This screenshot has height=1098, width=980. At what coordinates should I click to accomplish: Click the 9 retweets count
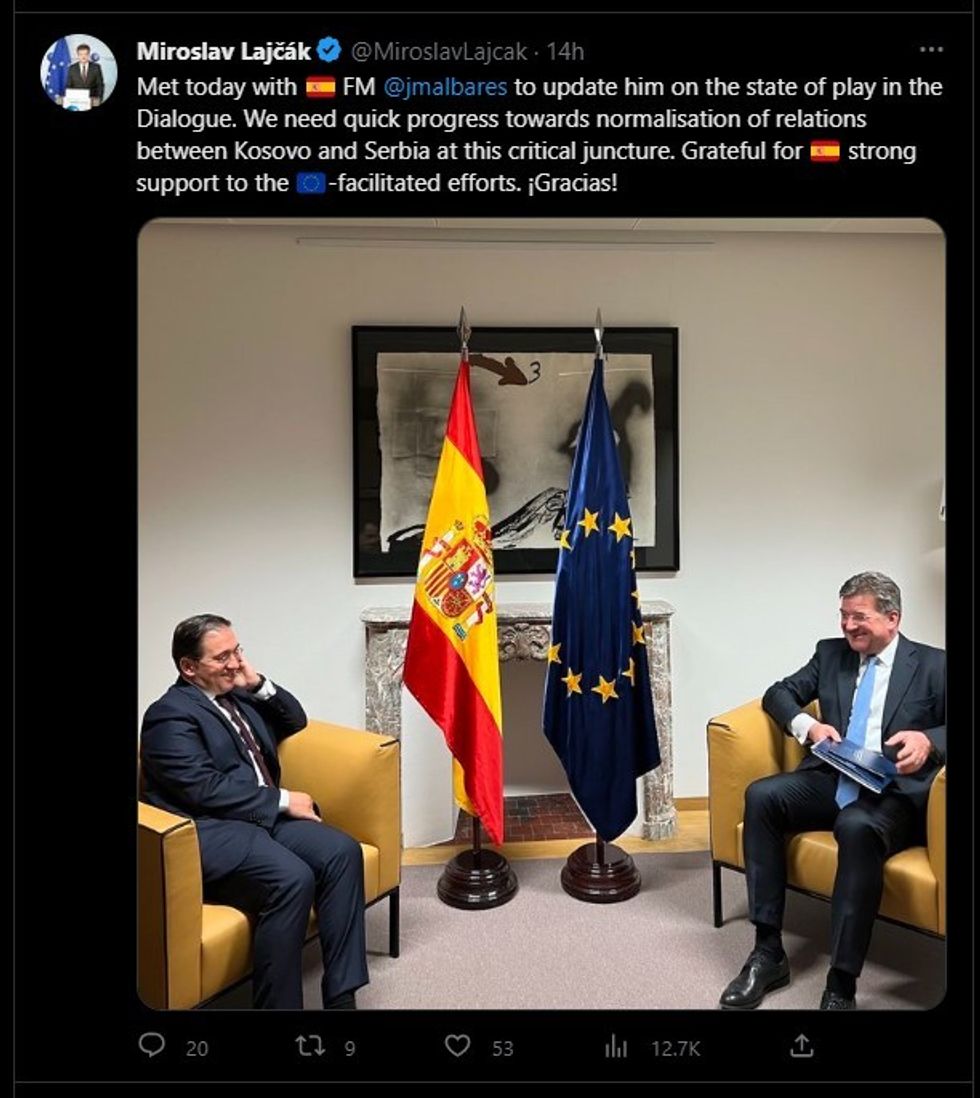pyautogui.click(x=350, y=1048)
